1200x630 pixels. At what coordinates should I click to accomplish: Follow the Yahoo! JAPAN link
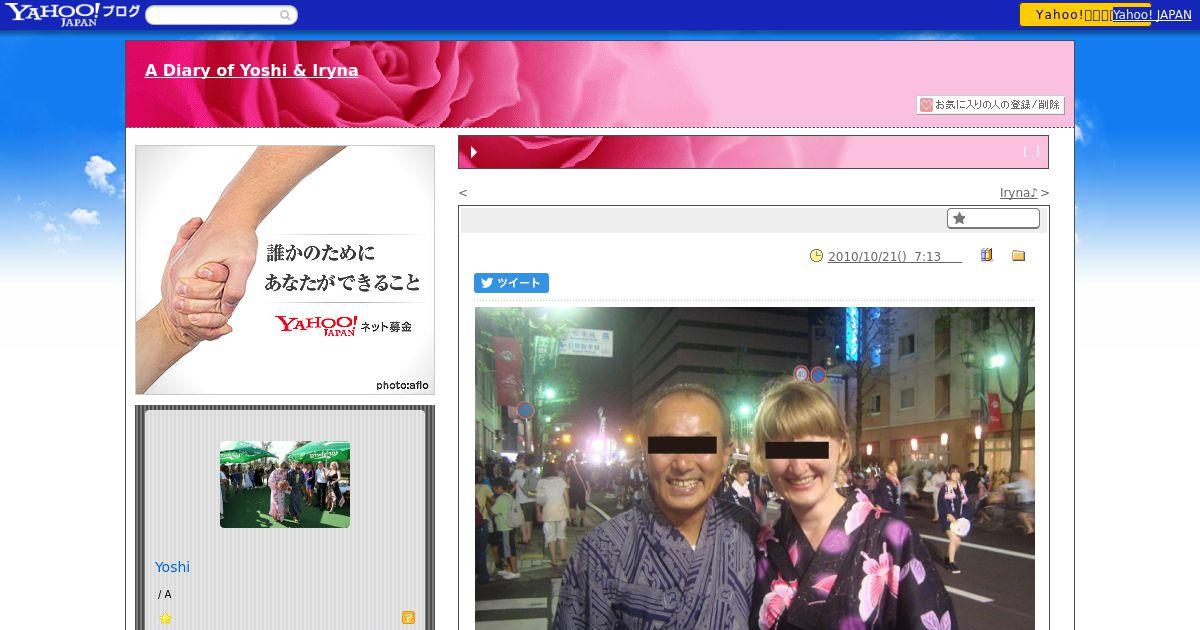(1152, 15)
